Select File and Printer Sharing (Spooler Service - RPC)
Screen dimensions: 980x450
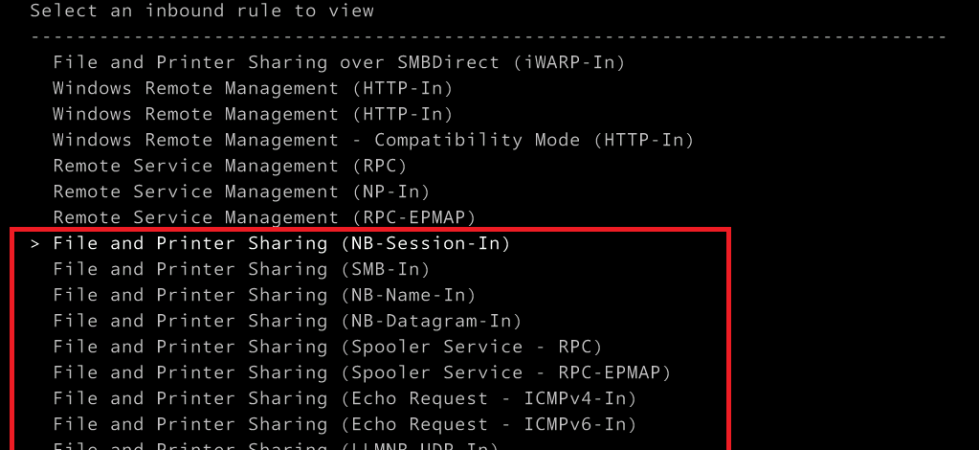327,347
